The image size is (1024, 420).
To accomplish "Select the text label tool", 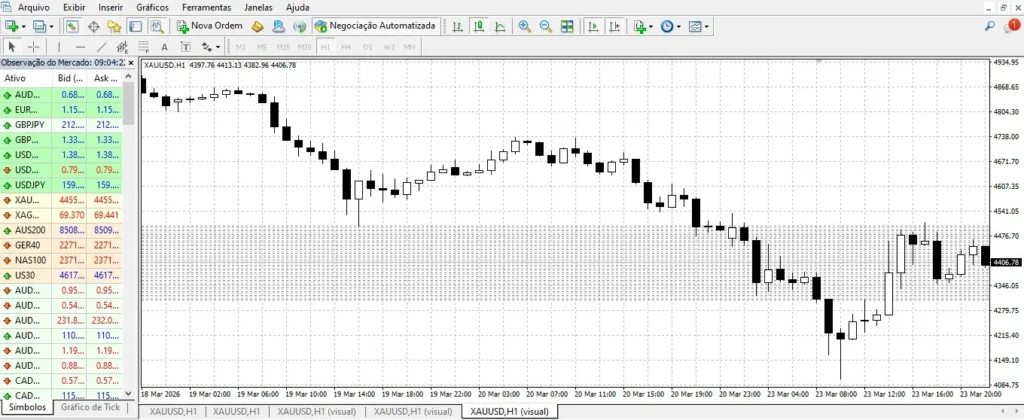I will point(185,46).
